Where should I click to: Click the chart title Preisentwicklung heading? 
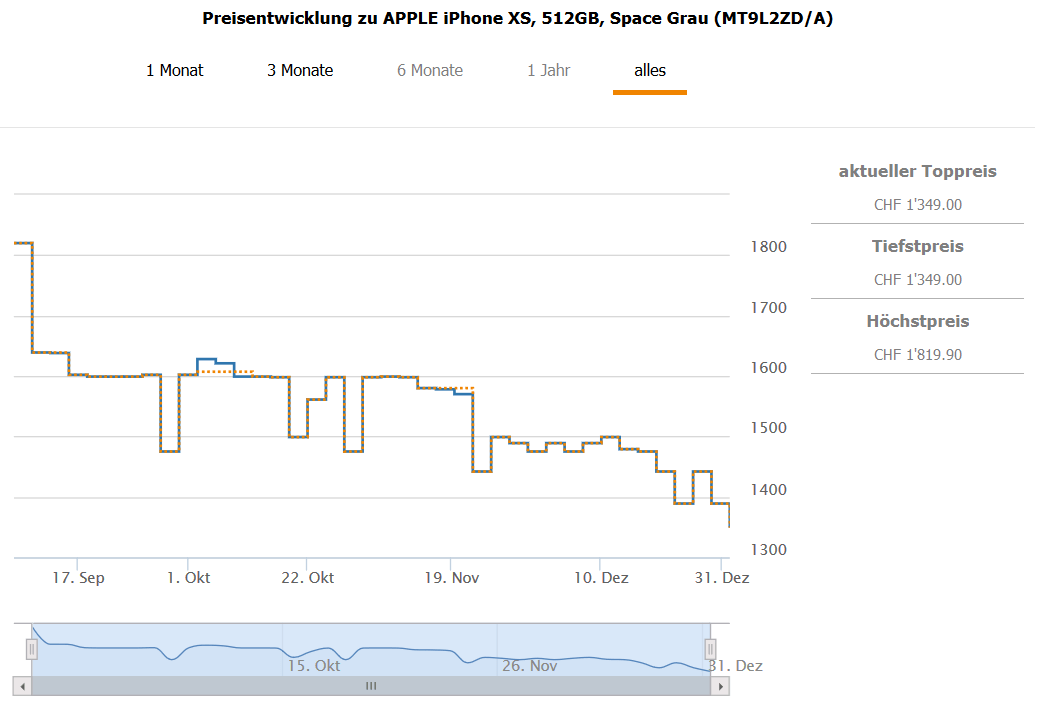[x=518, y=19]
